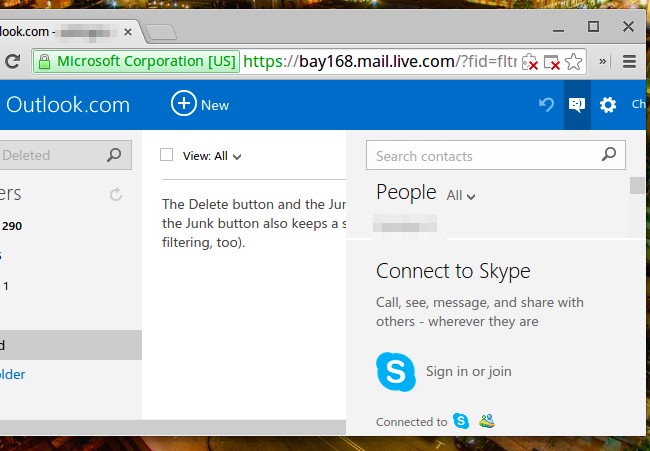Tick the select all messages checkbox
650x451 pixels.
pyautogui.click(x=166, y=155)
